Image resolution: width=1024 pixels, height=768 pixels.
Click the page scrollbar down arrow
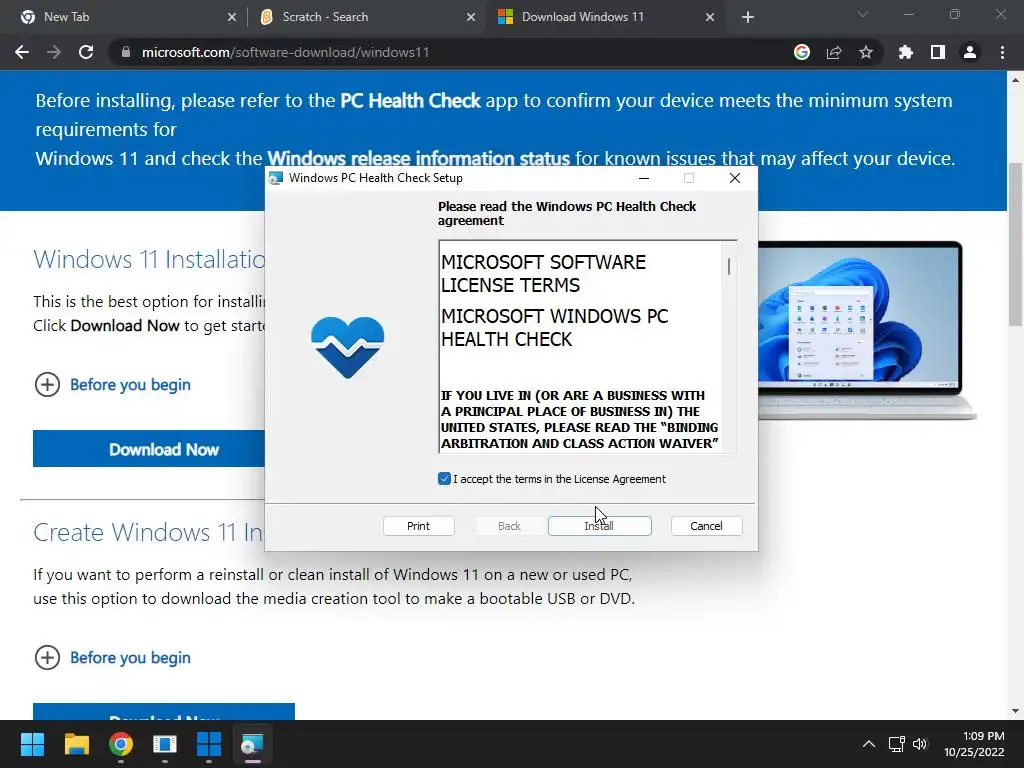(1016, 711)
